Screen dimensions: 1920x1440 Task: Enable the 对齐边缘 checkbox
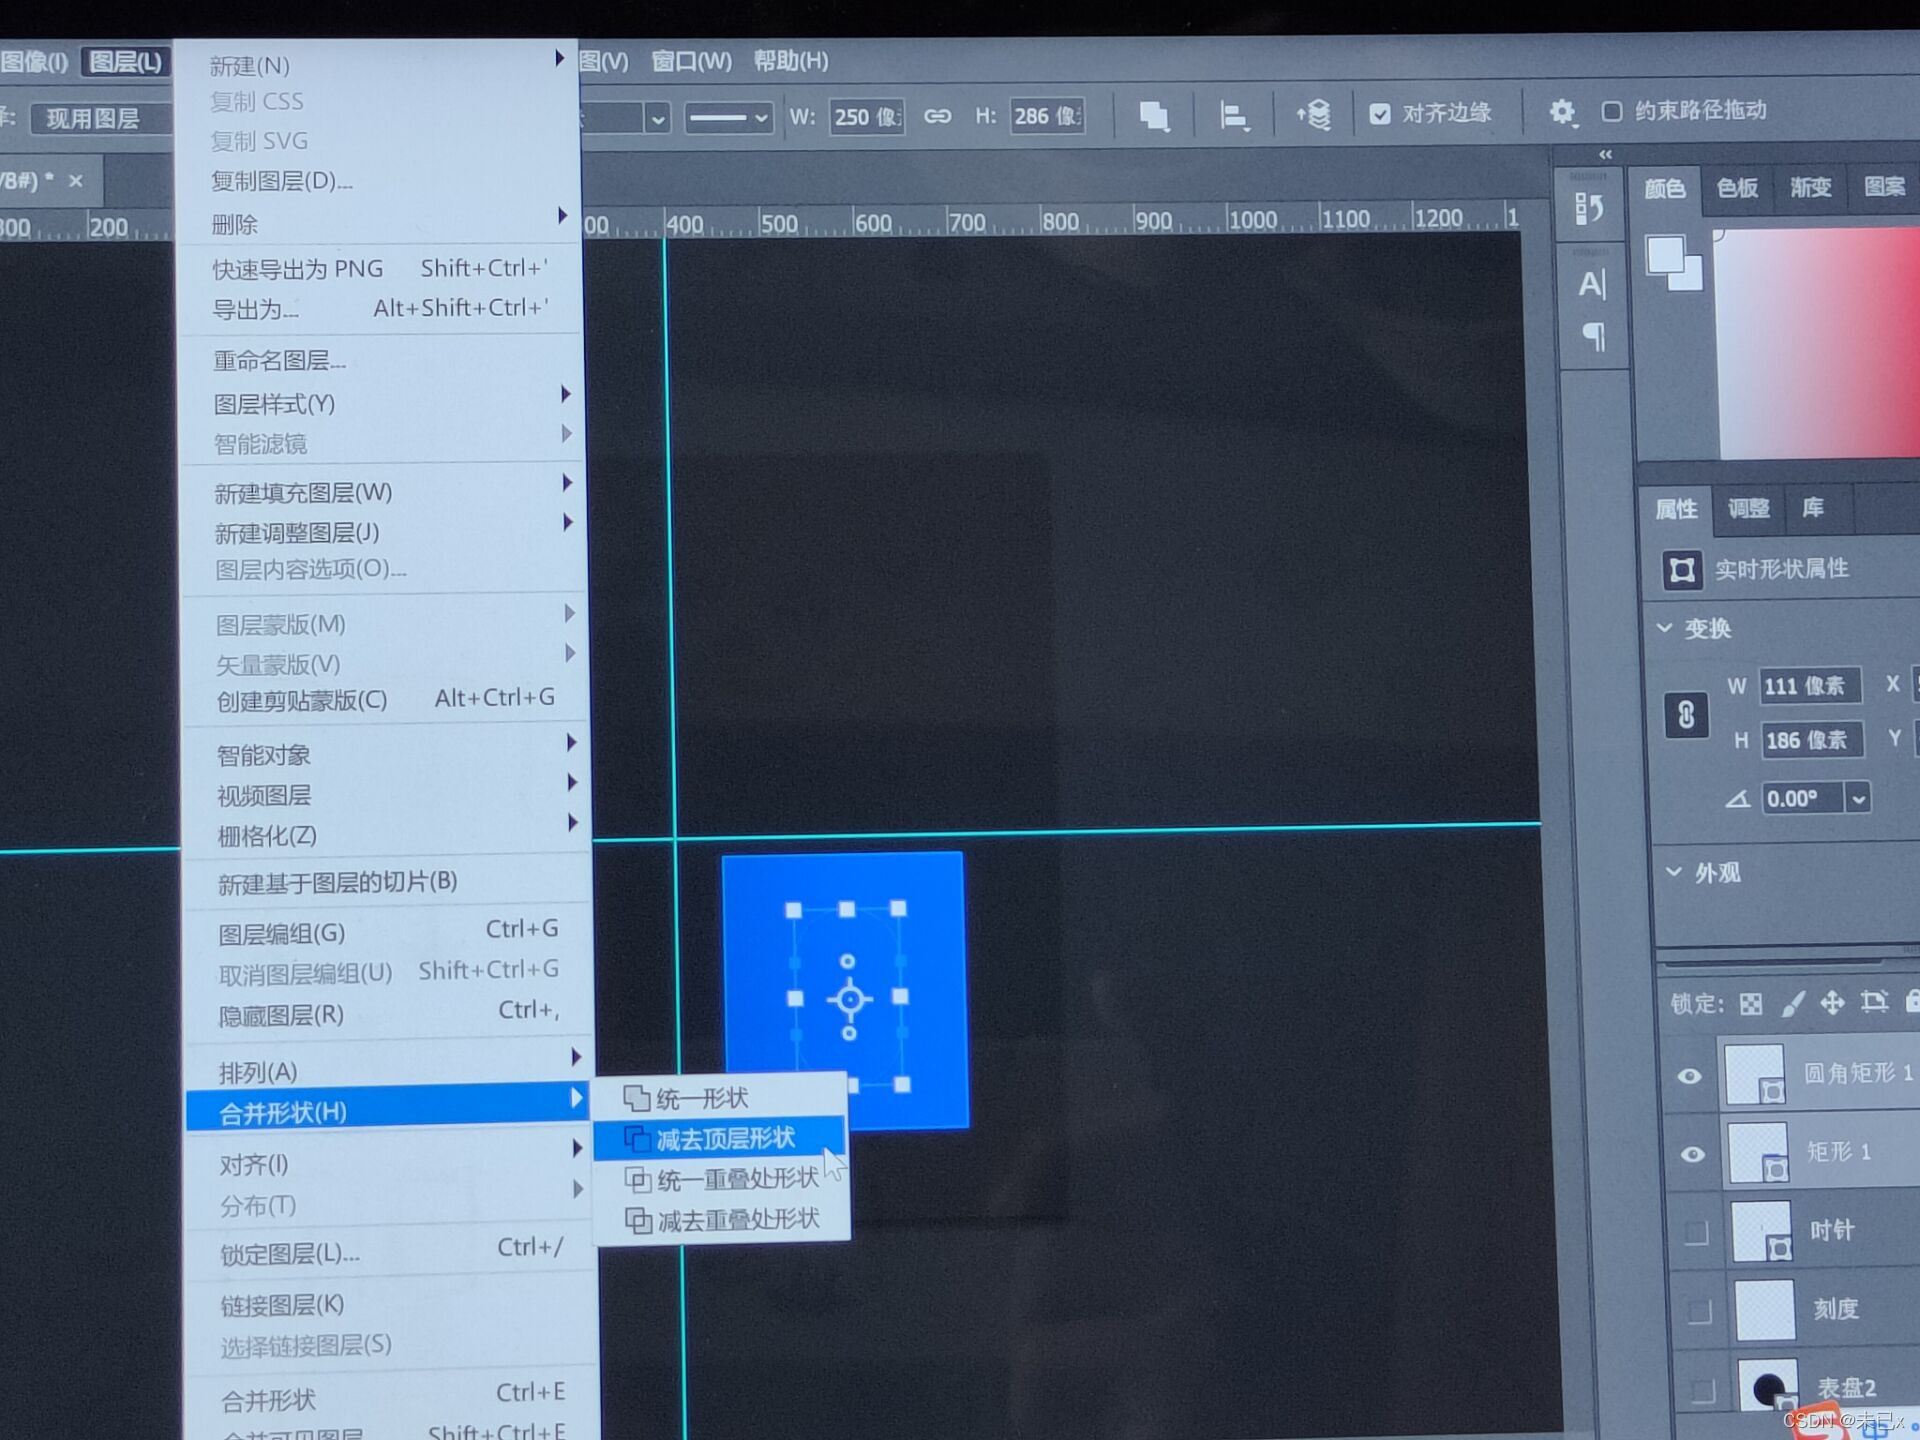coord(1380,114)
